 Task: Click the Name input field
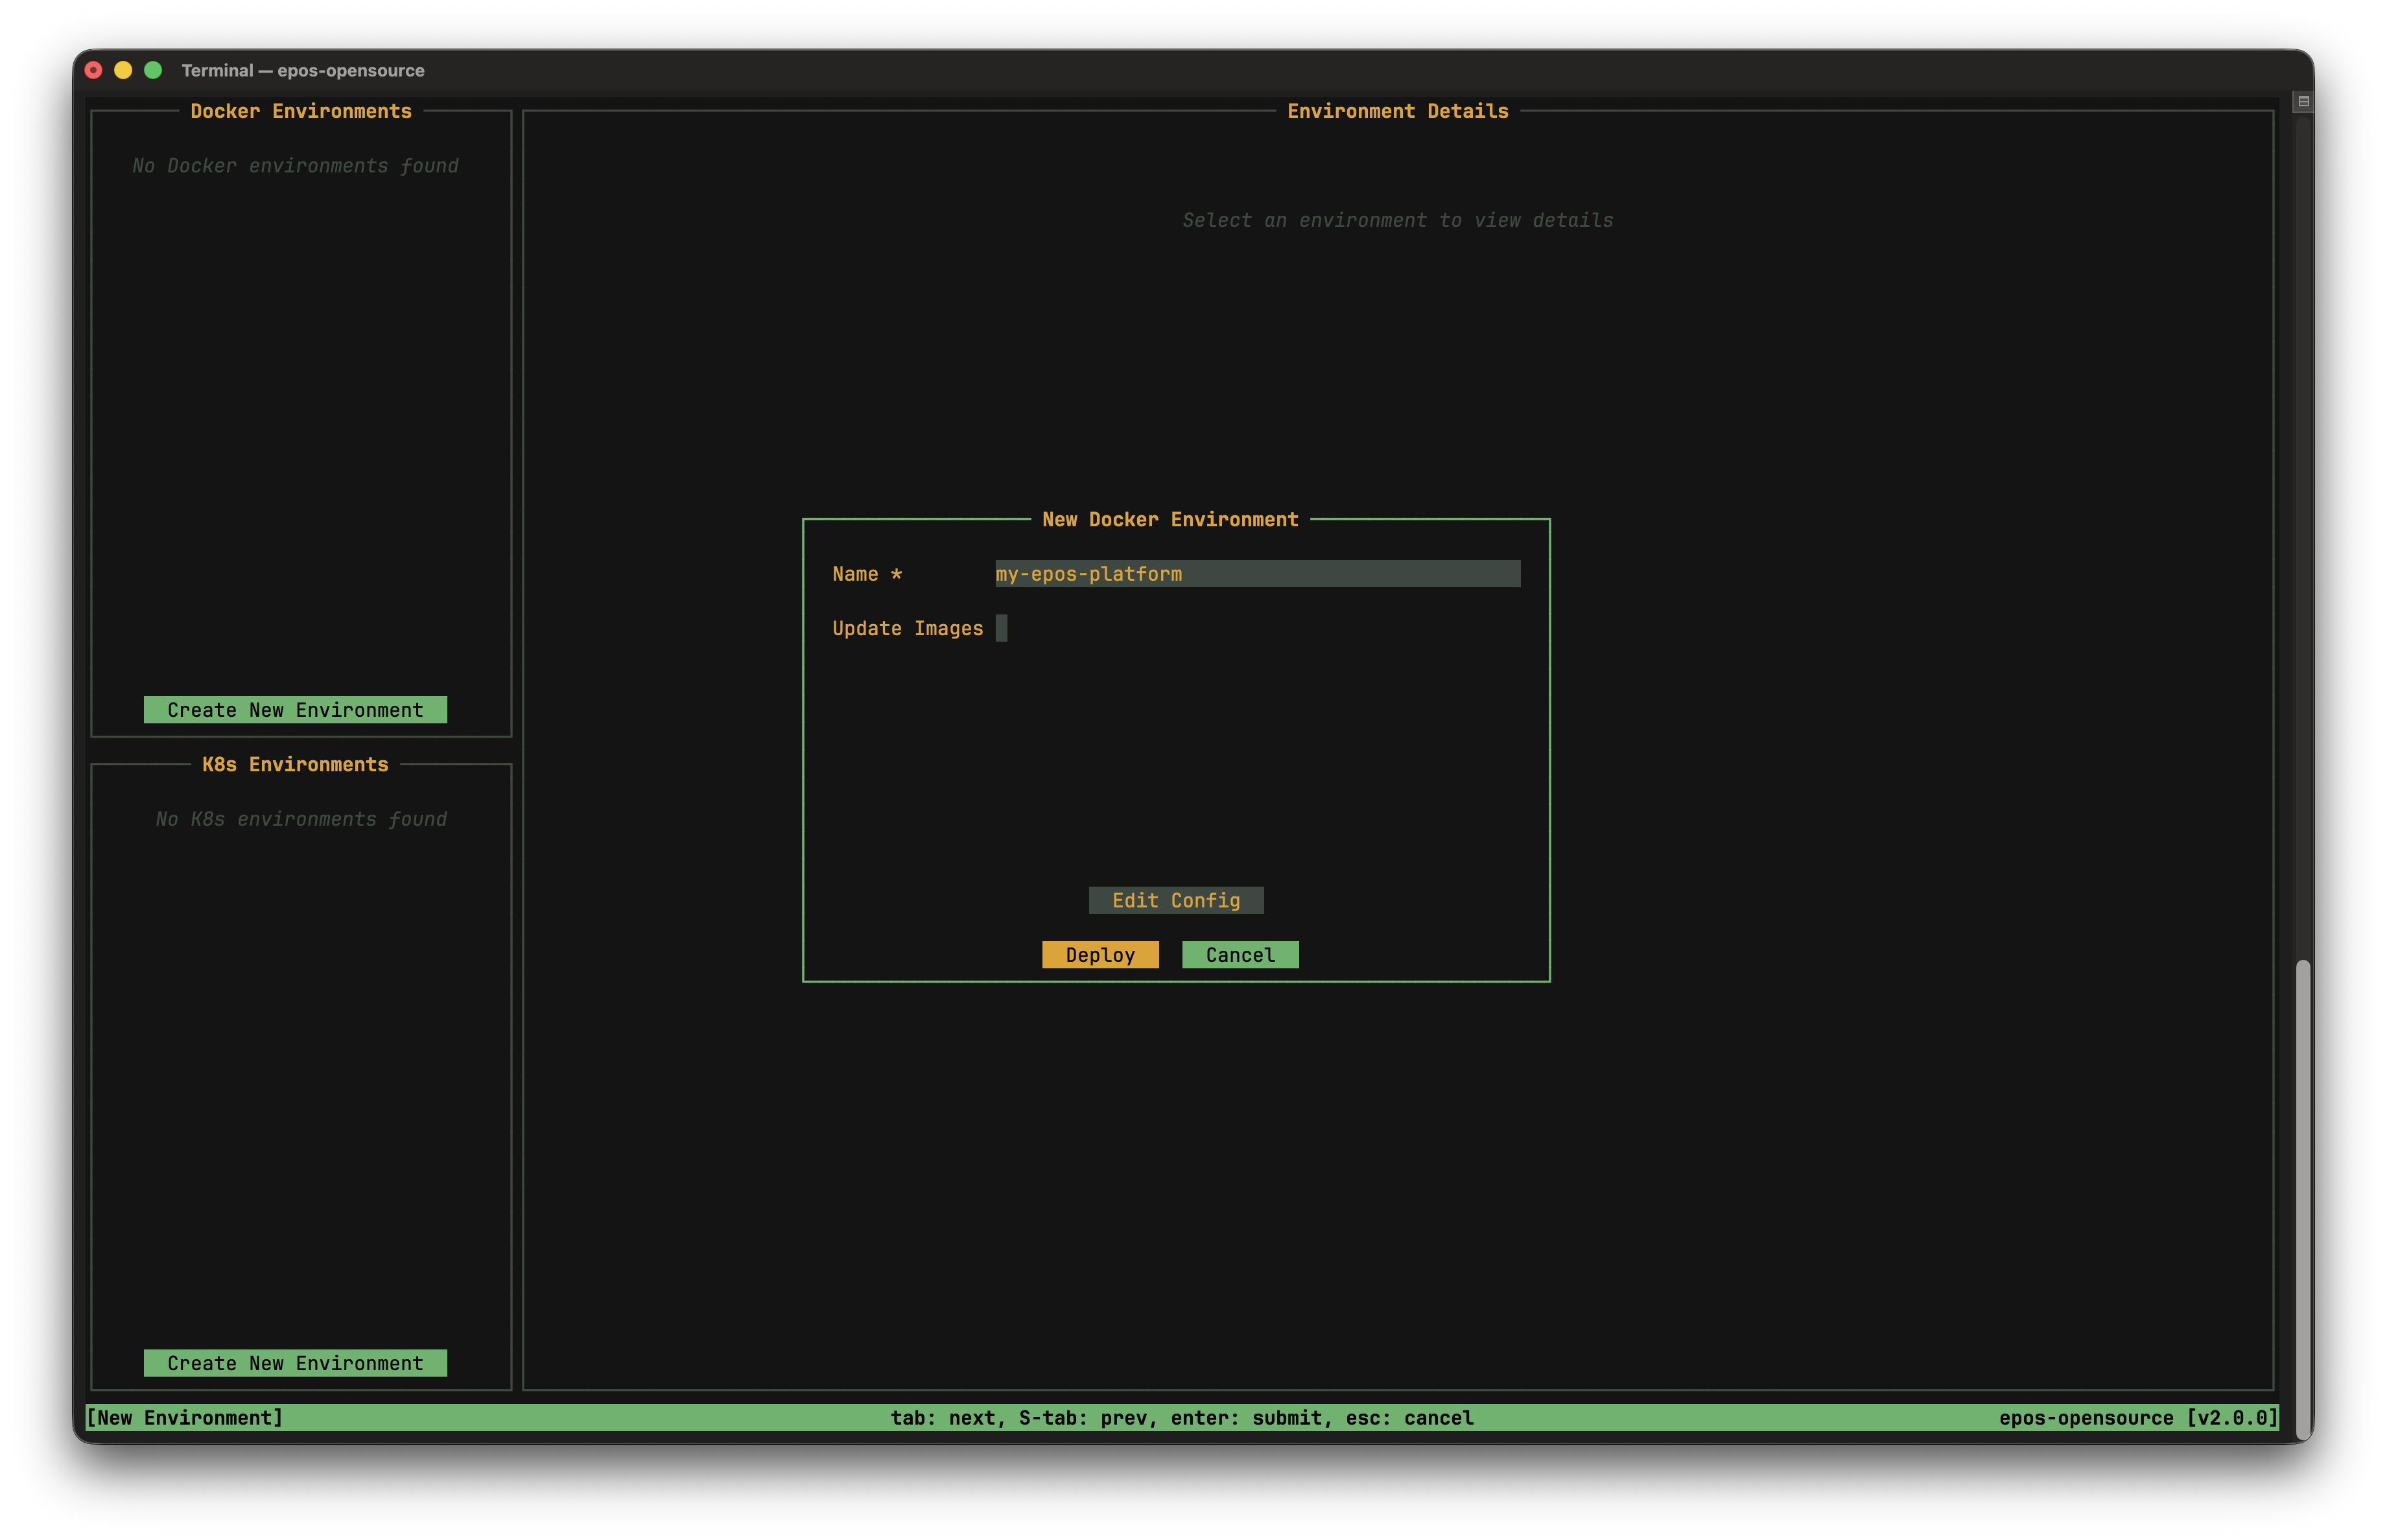tap(1255, 574)
